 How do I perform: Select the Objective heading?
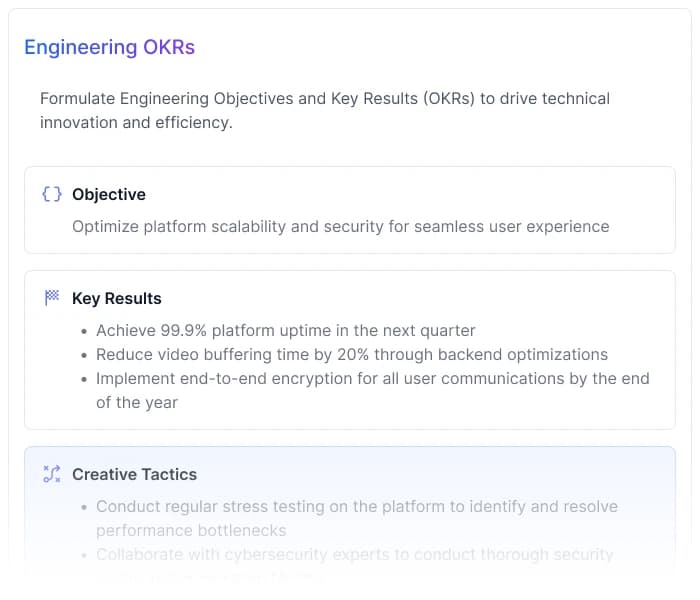click(x=109, y=194)
